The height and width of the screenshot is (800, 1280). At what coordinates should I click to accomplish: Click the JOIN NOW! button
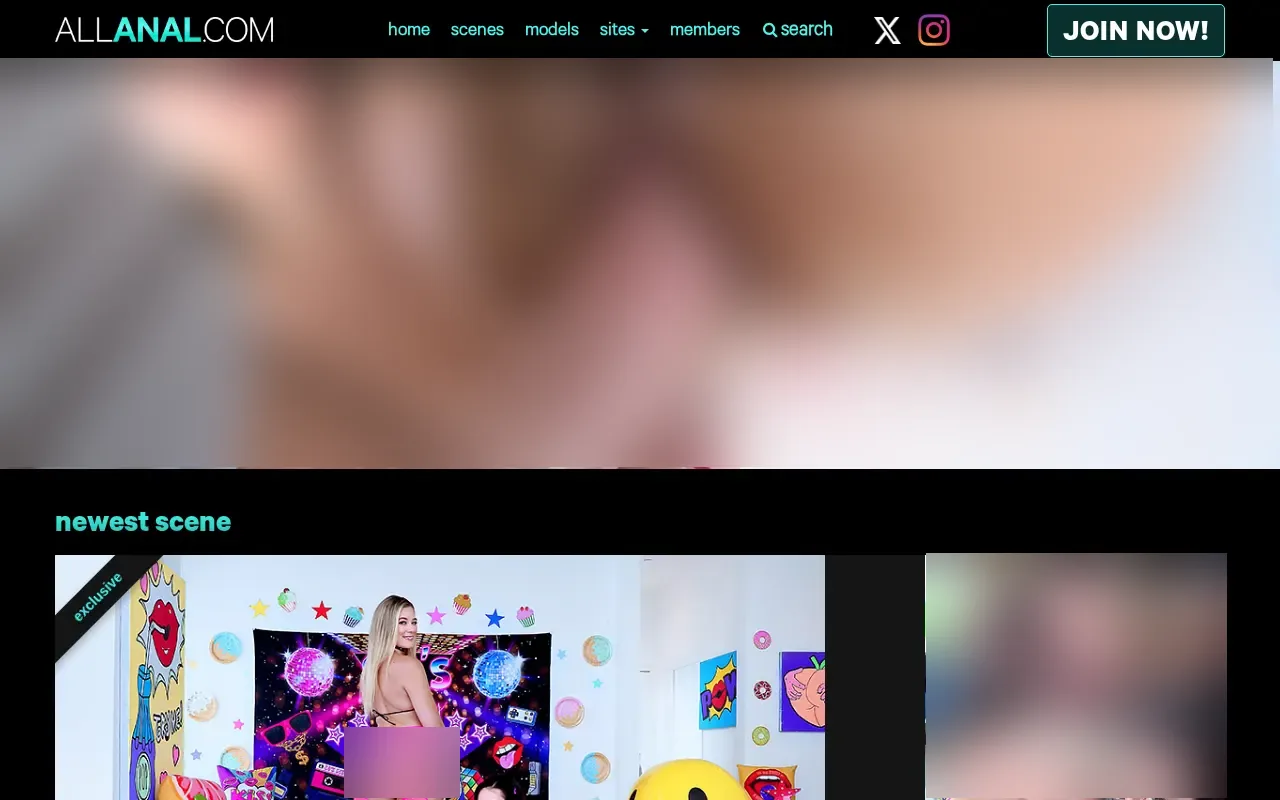(x=1136, y=31)
